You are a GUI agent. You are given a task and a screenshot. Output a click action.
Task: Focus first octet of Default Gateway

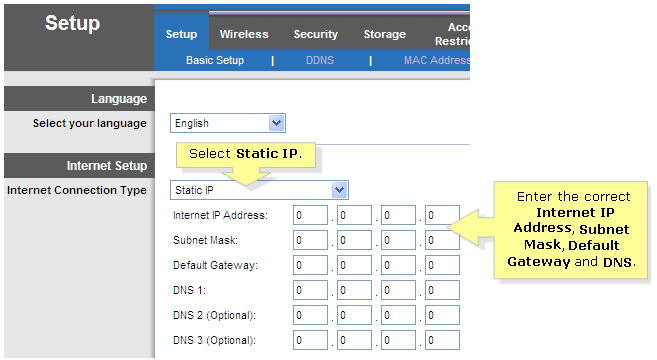[x=310, y=265]
